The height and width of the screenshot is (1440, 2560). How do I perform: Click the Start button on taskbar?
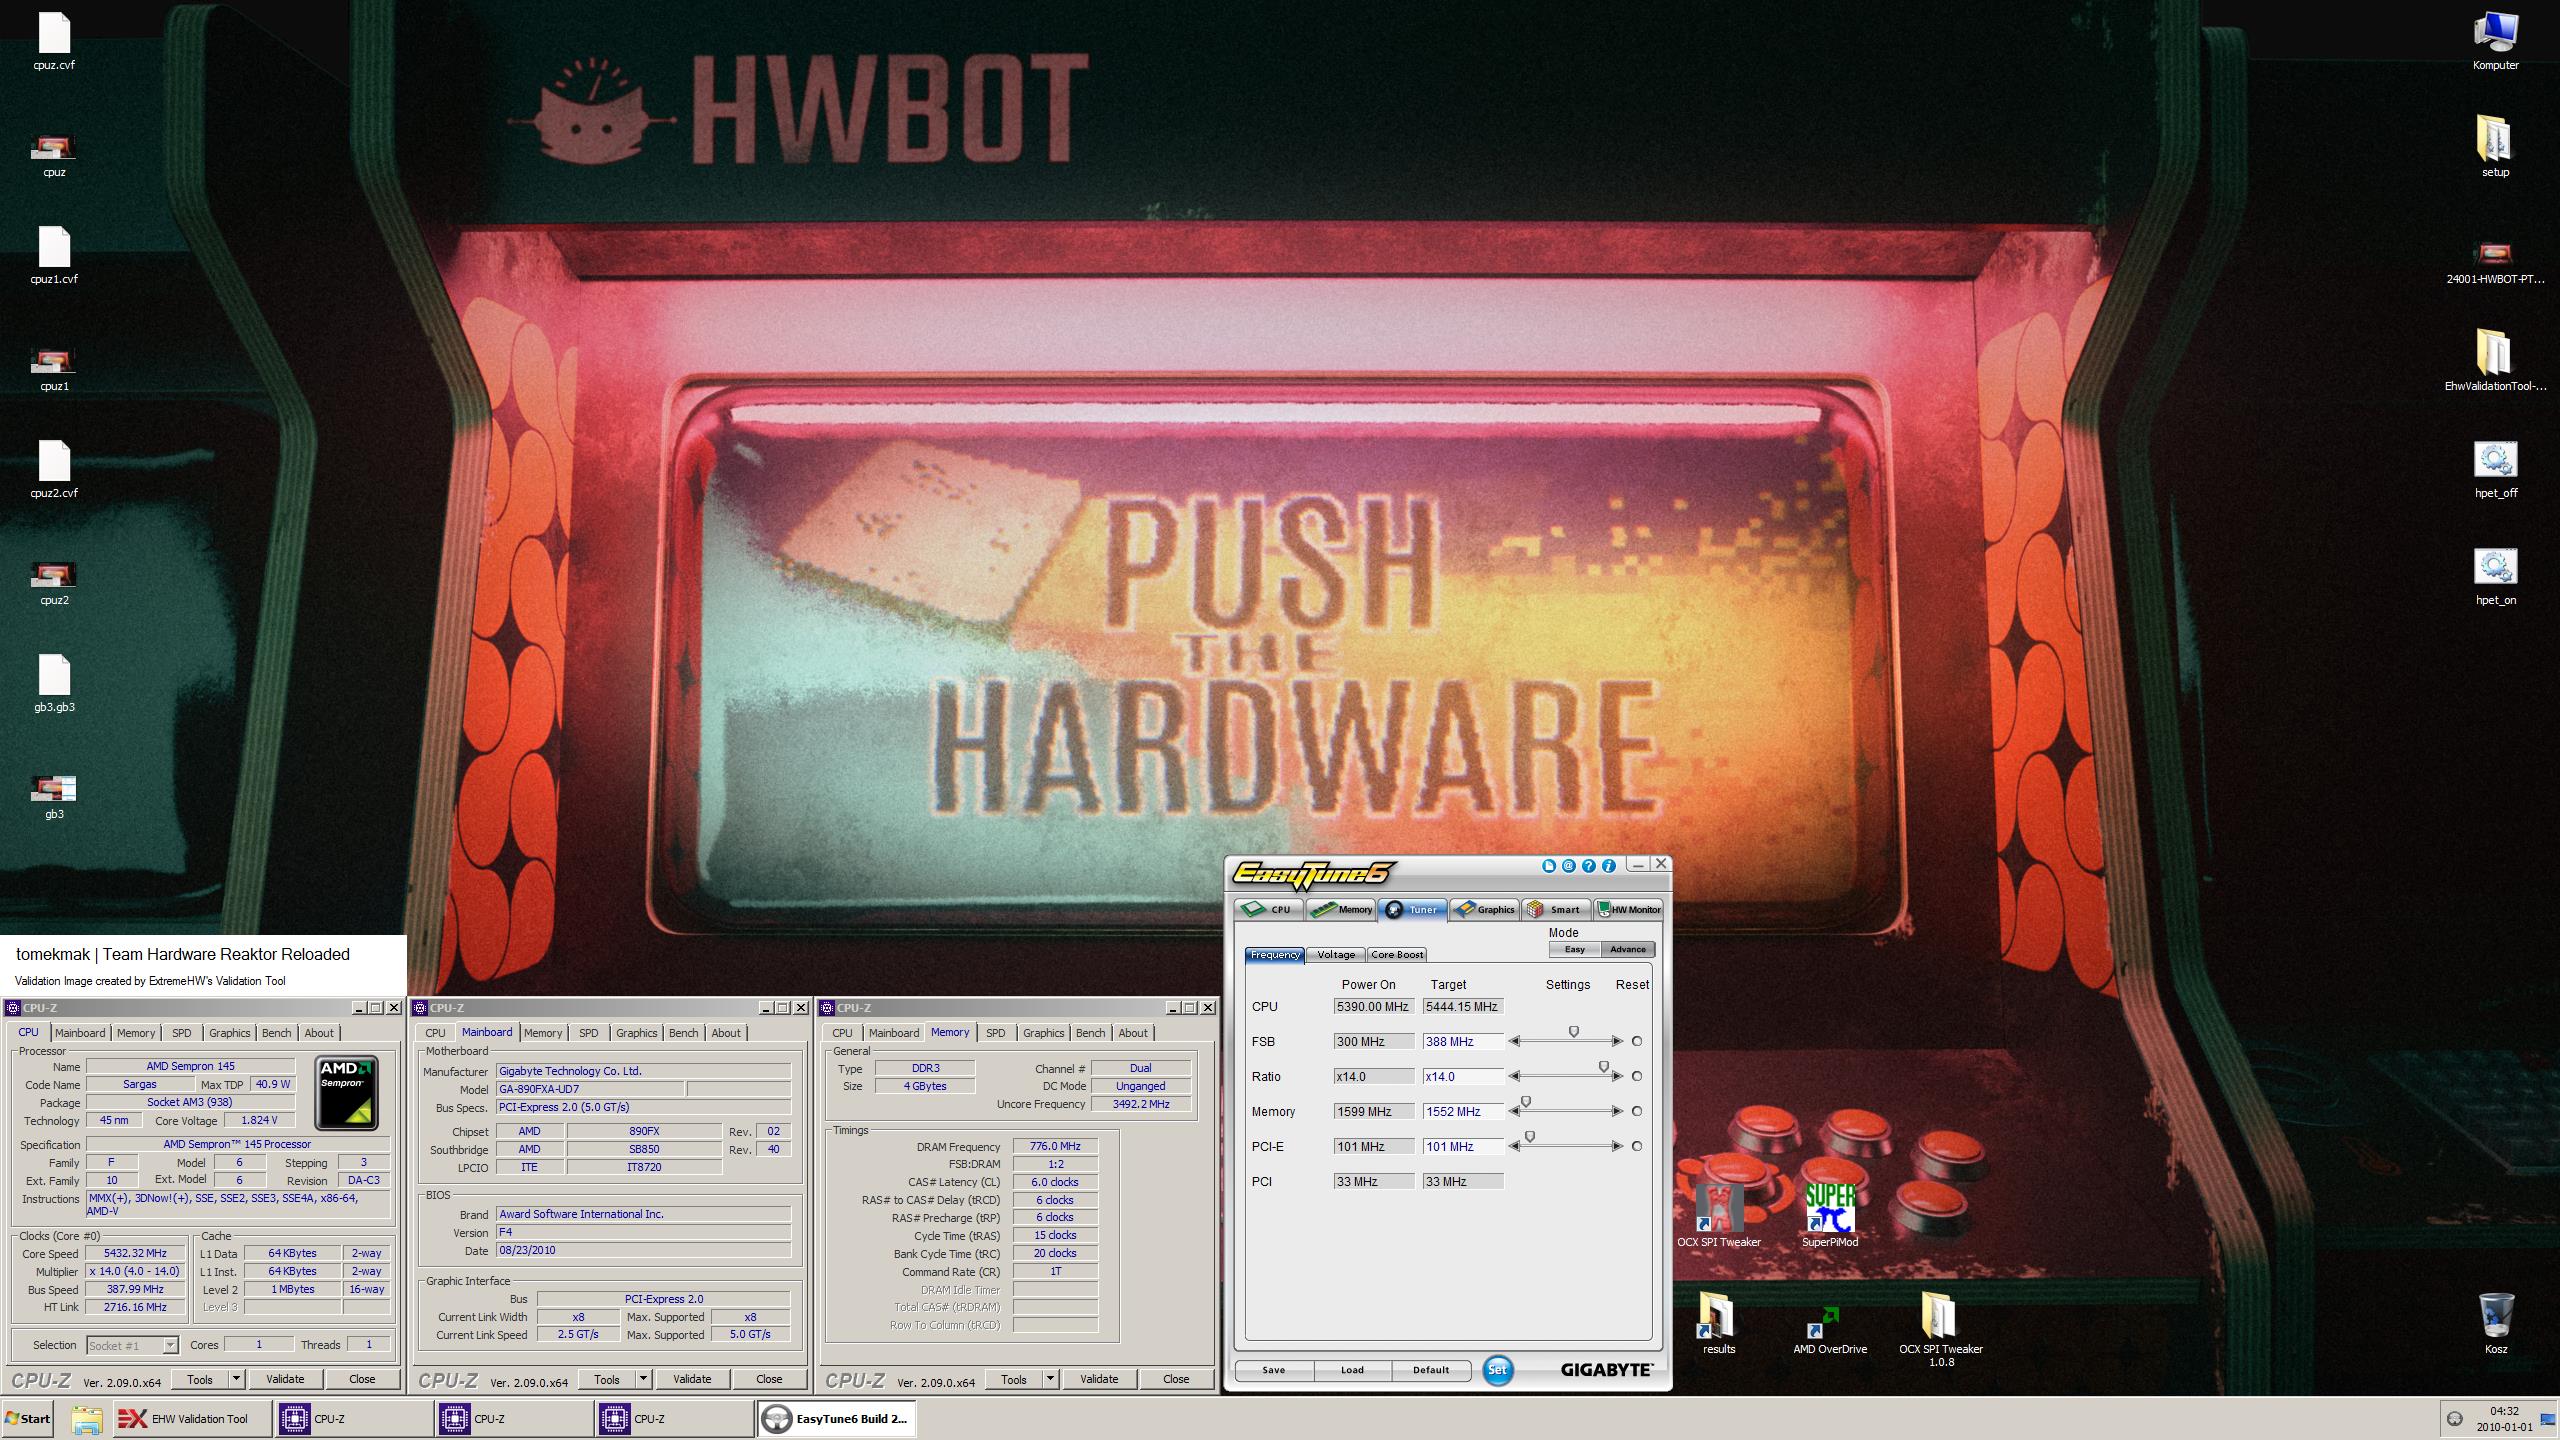28,1419
